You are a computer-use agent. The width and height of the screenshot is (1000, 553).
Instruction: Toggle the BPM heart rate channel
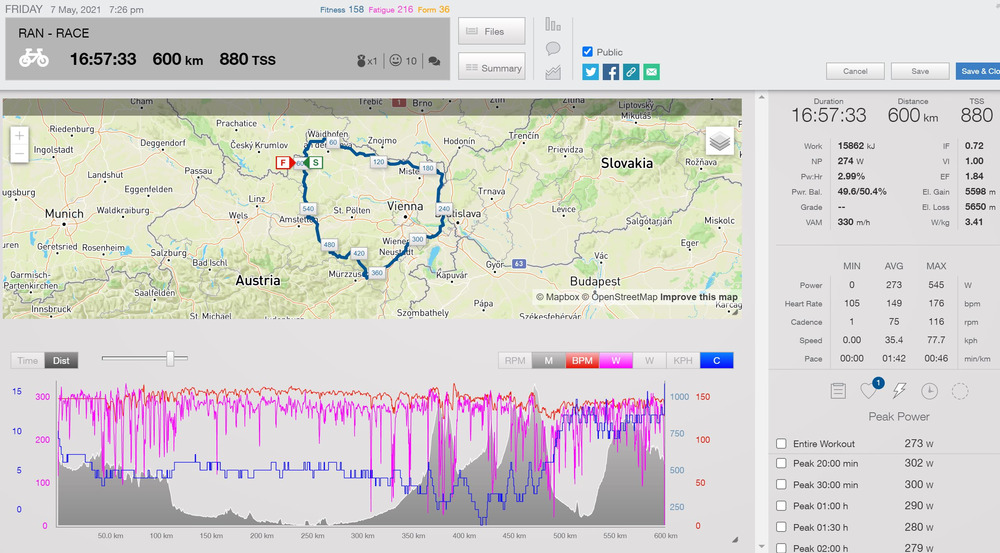pos(581,360)
